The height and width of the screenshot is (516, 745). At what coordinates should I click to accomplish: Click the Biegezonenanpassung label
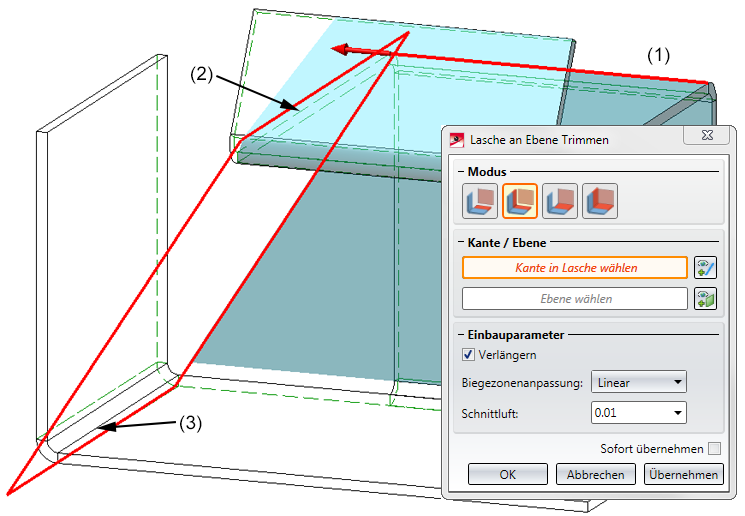(x=522, y=383)
